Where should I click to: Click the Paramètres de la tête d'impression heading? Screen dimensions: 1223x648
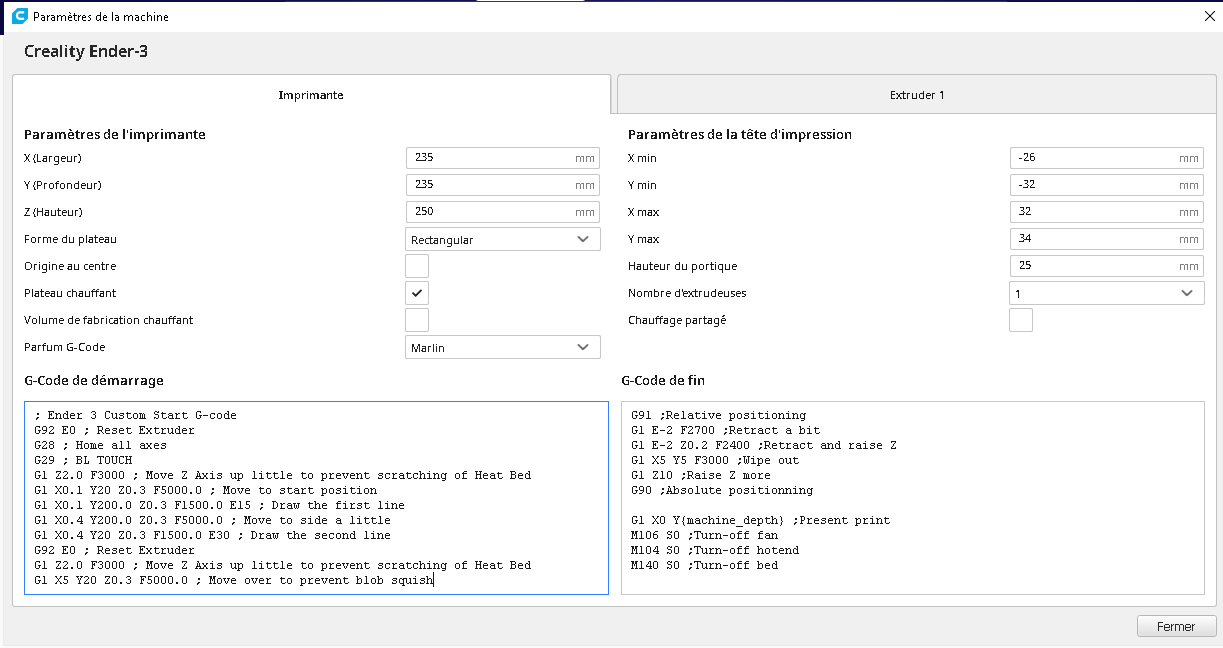click(x=740, y=134)
